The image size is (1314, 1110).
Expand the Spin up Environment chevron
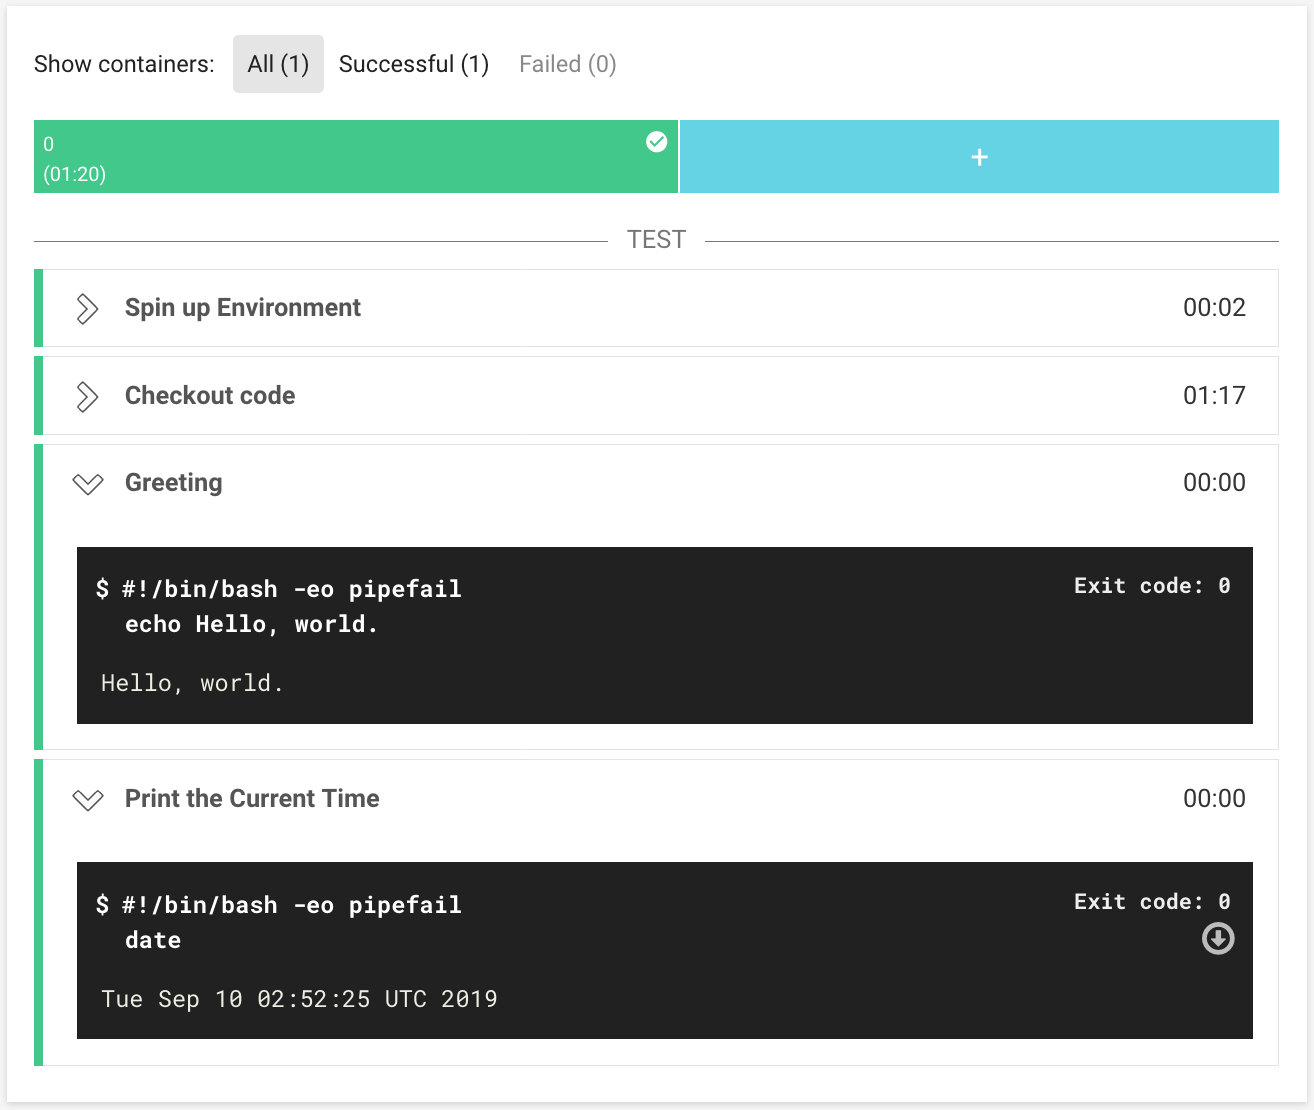pos(88,309)
